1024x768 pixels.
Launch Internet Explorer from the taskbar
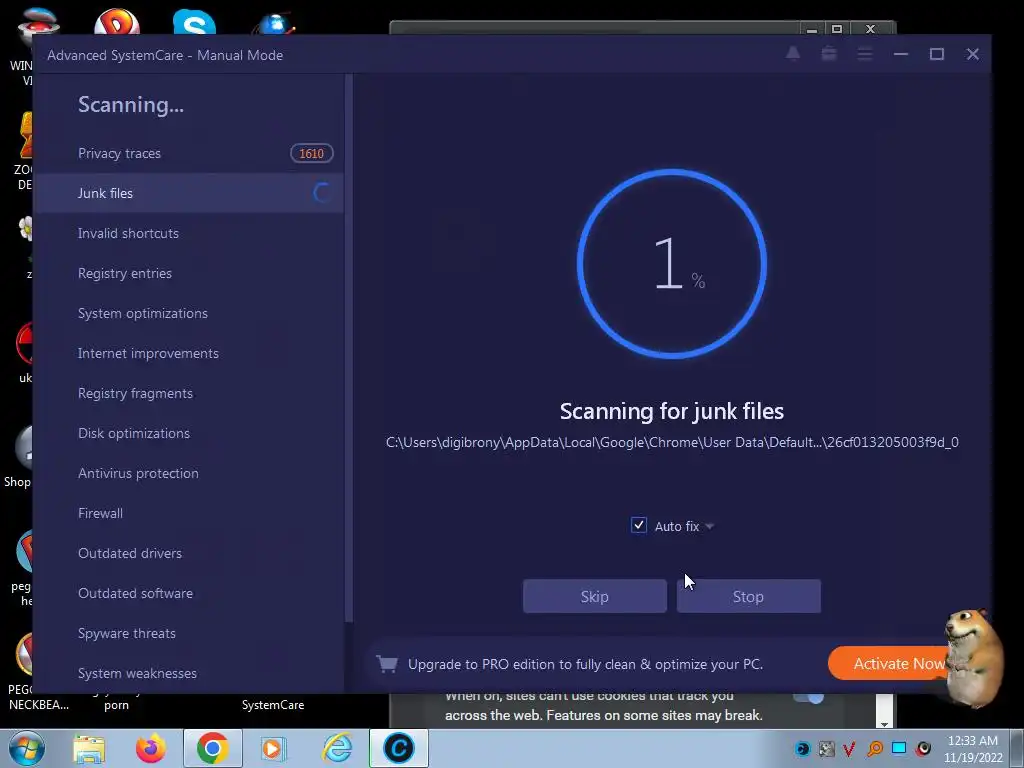coord(338,748)
